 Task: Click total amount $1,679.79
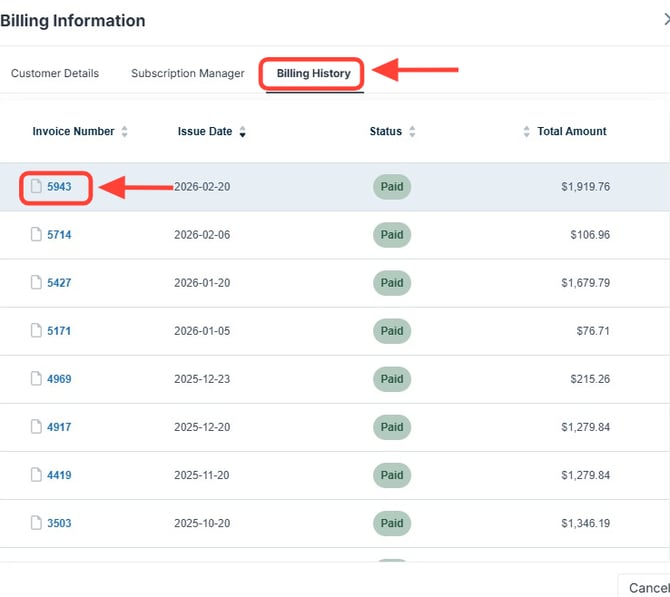585,283
